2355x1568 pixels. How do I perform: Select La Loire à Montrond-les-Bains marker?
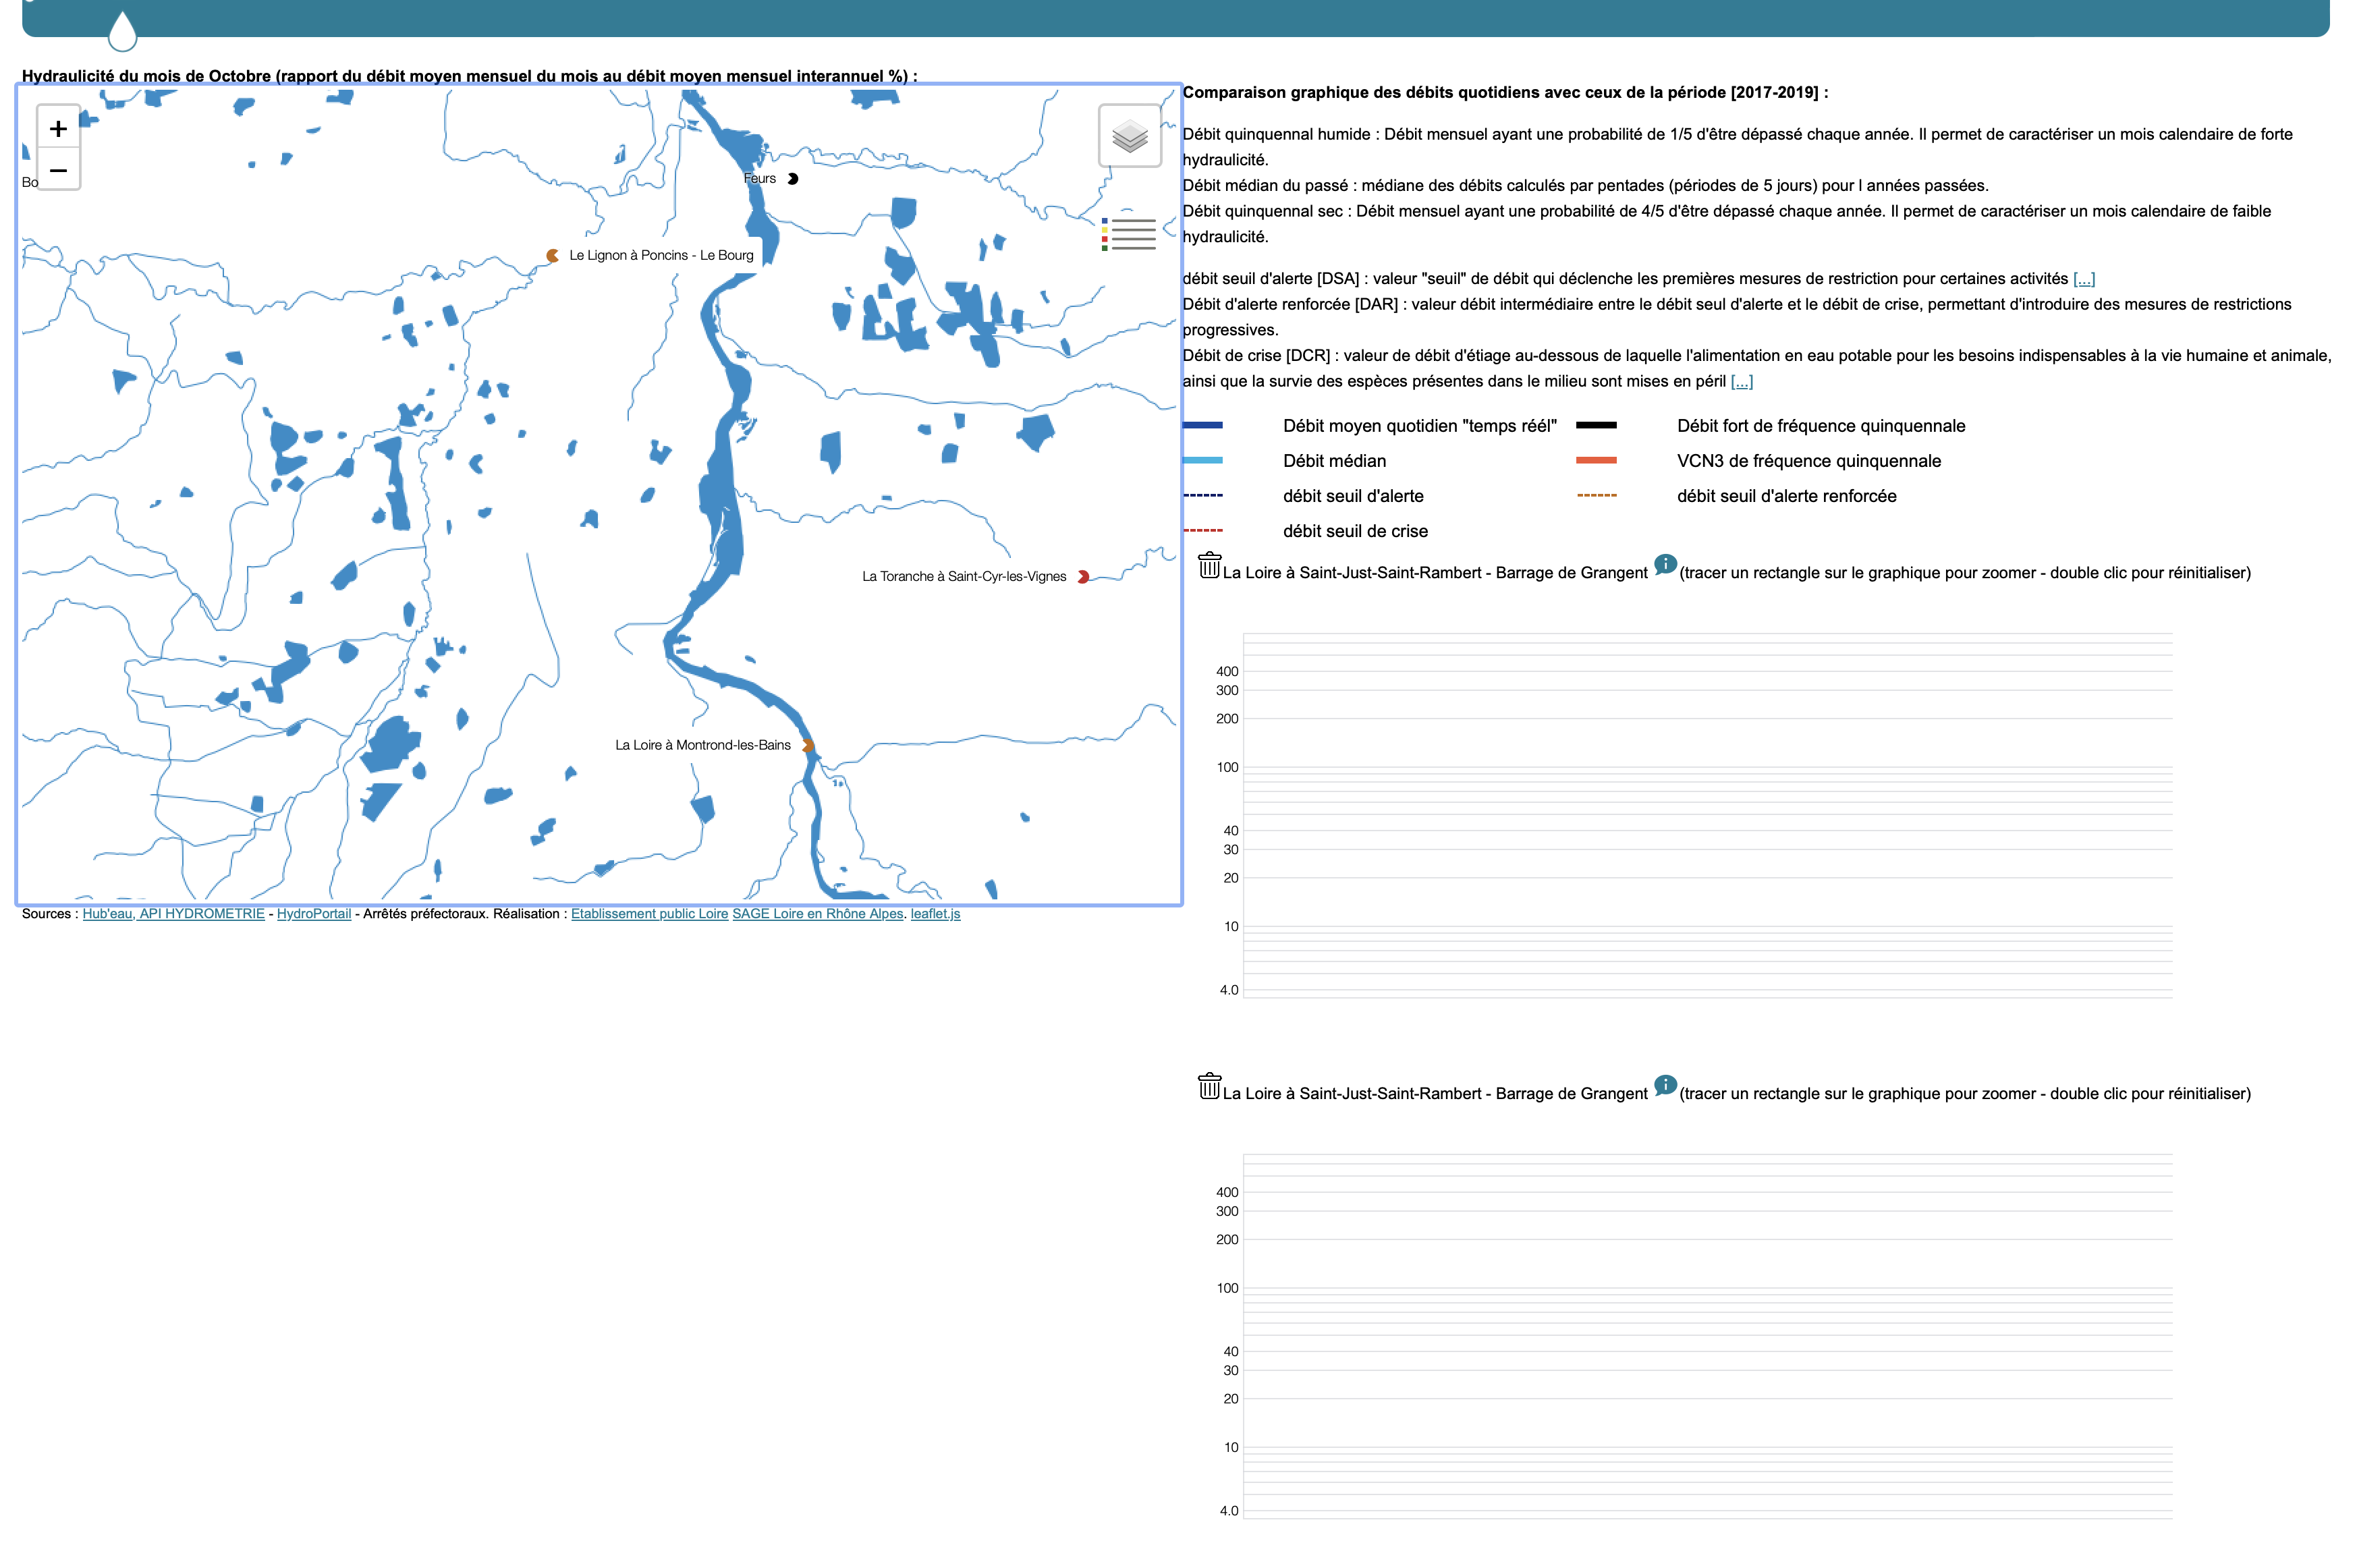[x=808, y=746]
